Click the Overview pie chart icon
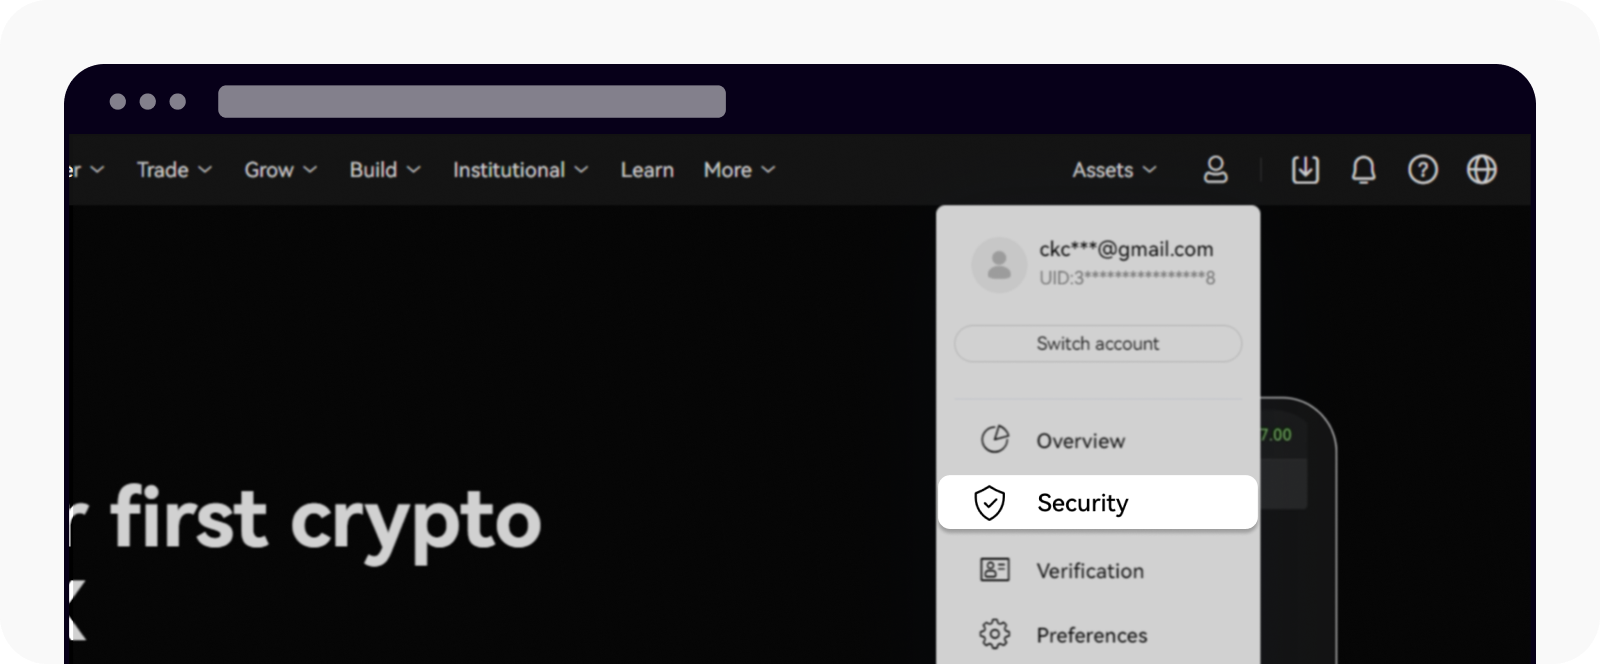 pos(995,439)
